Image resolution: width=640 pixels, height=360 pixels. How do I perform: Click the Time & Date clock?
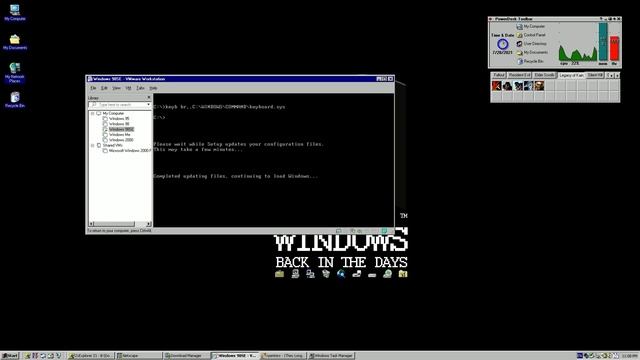pyautogui.click(x=502, y=44)
